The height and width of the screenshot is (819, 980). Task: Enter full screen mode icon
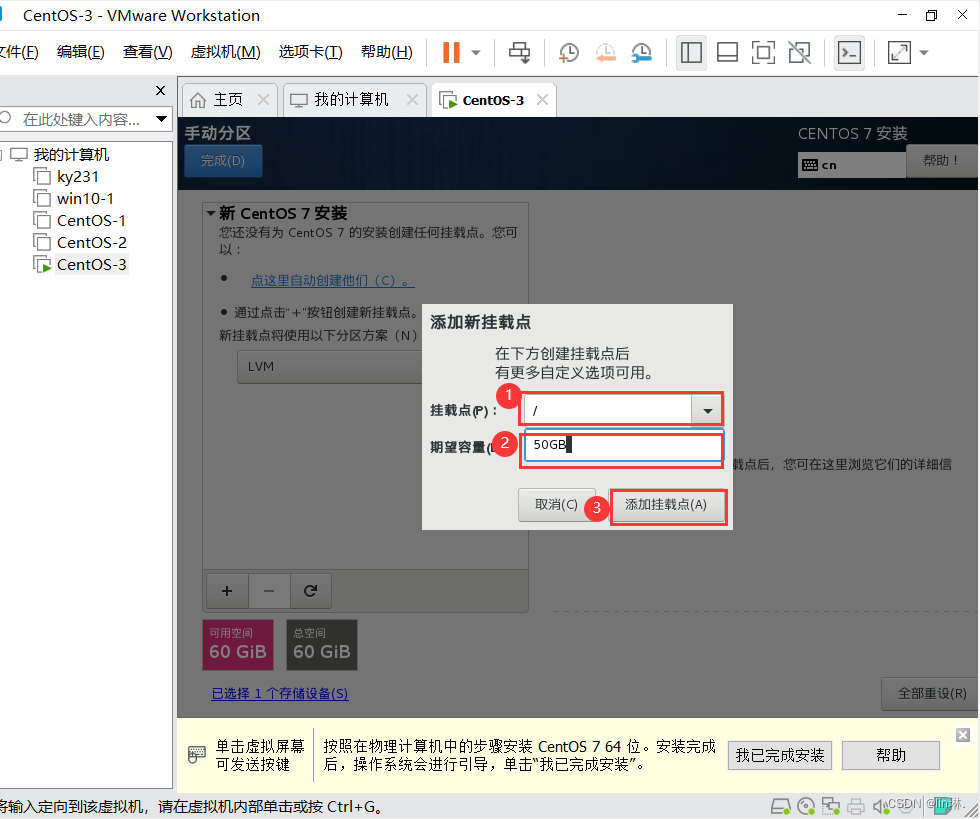(763, 53)
